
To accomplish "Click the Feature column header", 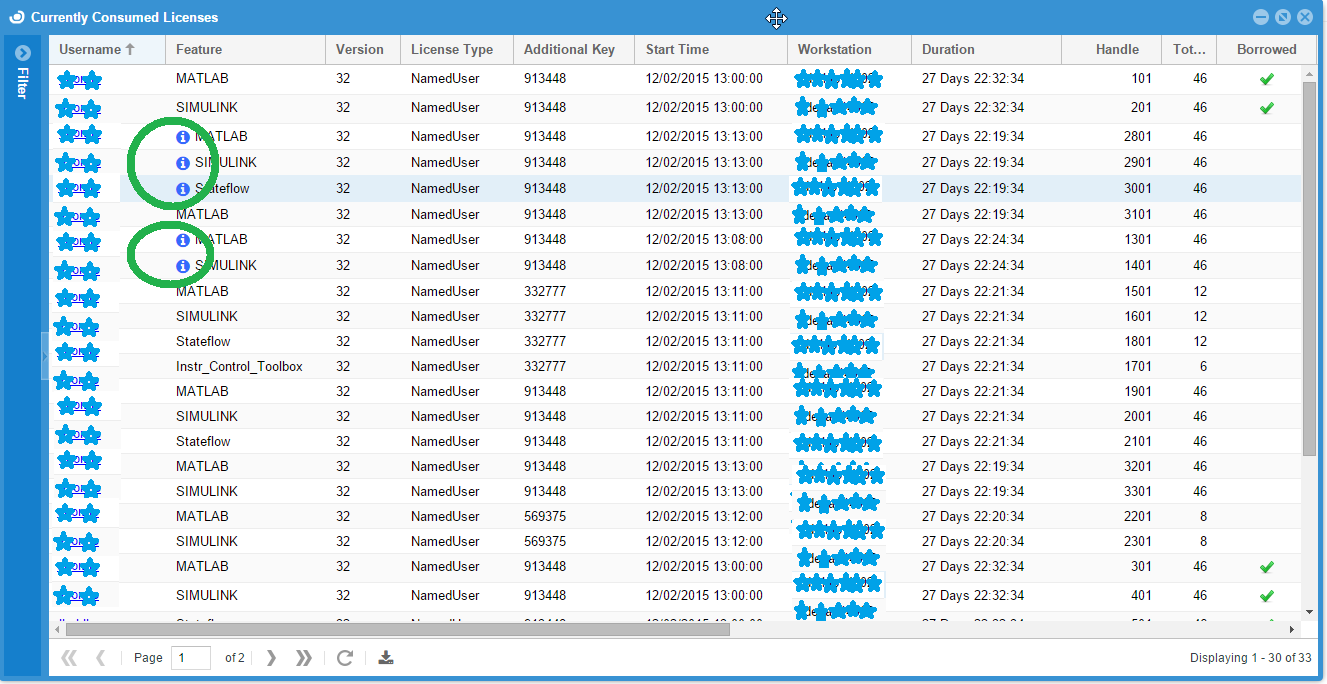I will pos(199,50).
